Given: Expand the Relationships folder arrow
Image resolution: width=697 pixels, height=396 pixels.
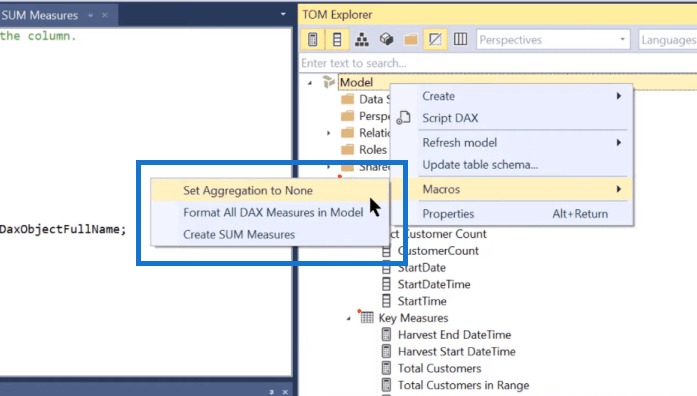Looking at the screenshot, I should pyautogui.click(x=328, y=133).
